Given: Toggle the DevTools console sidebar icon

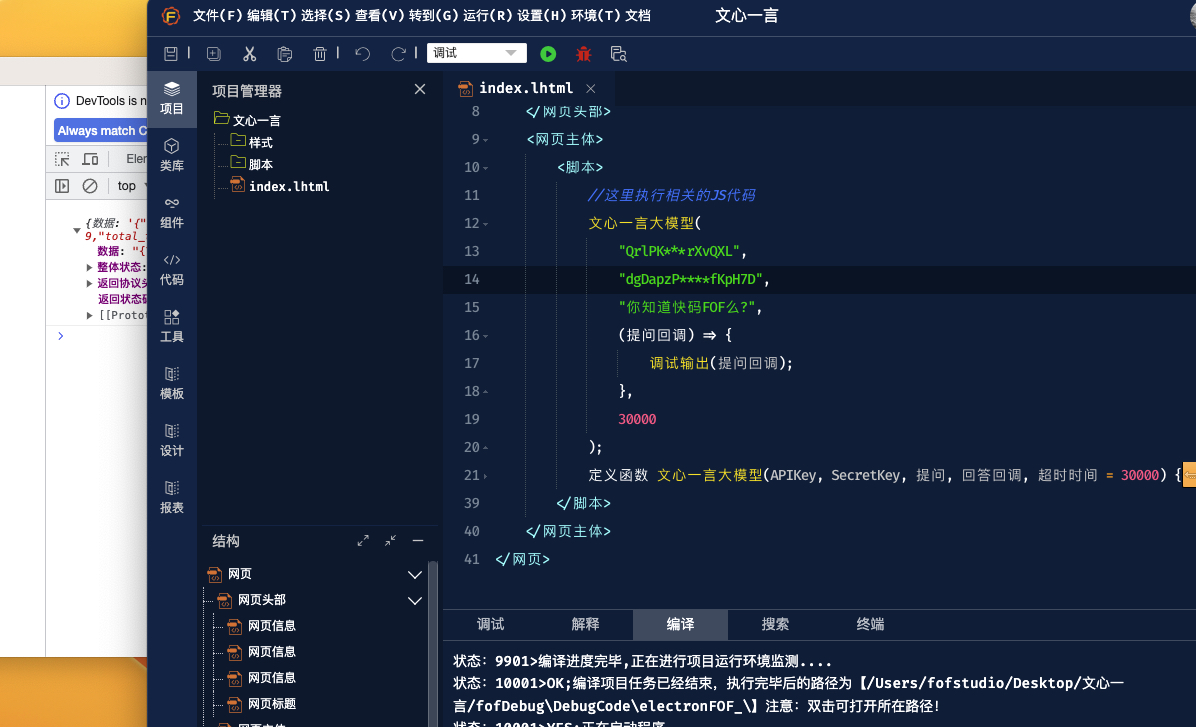Looking at the screenshot, I should tap(62, 185).
